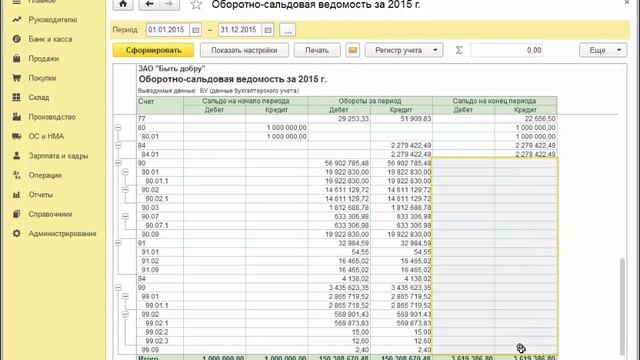Collapse subaccount 99.02 group
Image resolution: width=640 pixels, height=360 pixels.
pos(125,314)
